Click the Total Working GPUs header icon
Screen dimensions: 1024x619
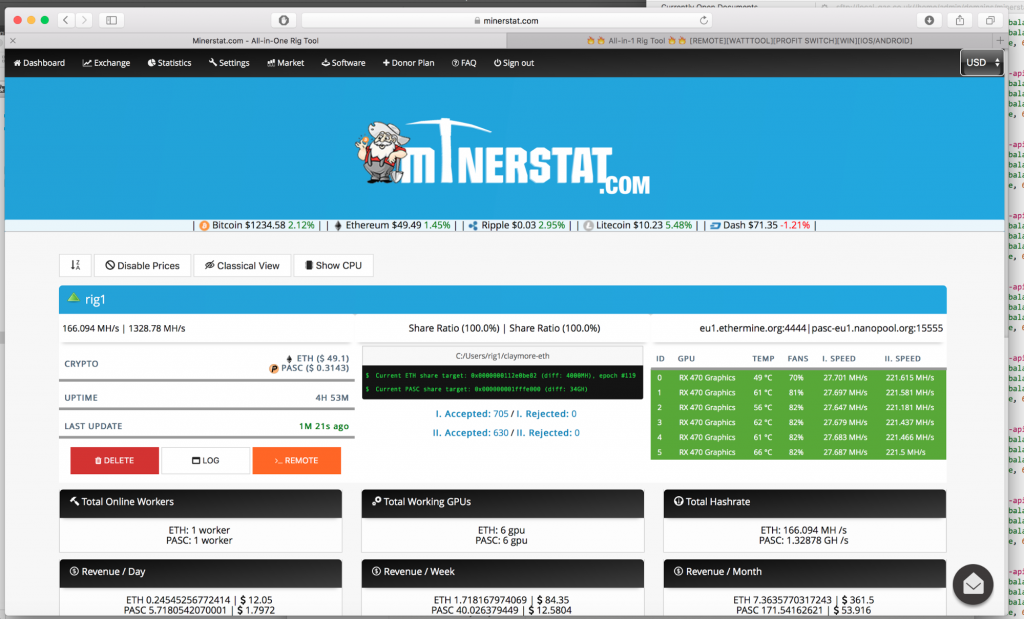376,501
